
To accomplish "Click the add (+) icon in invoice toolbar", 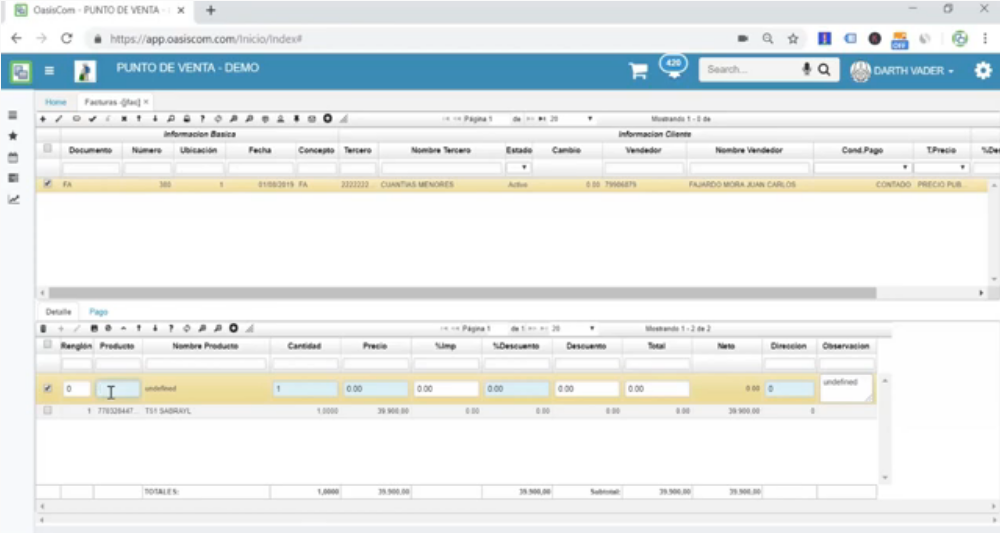I will coord(42,119).
